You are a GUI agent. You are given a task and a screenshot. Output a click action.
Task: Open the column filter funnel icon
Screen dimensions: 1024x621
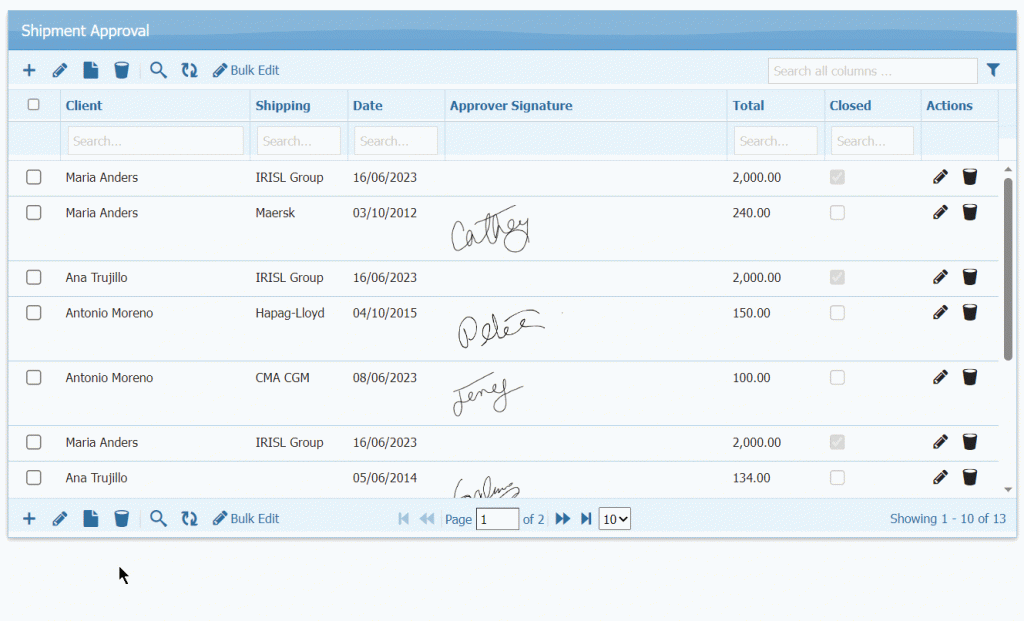tap(993, 70)
